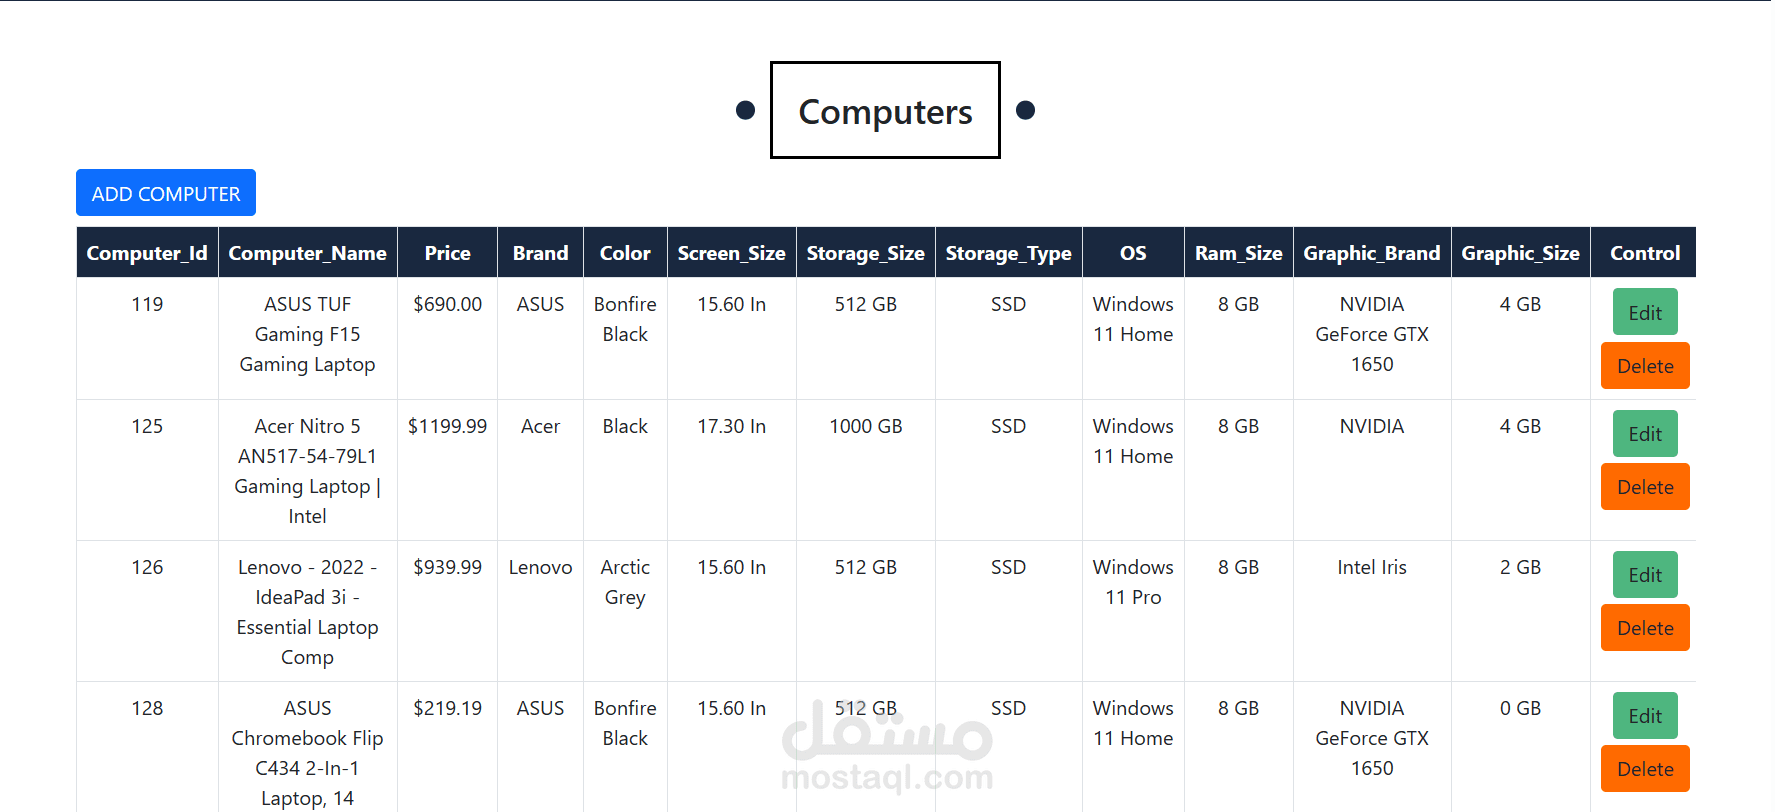Image resolution: width=1775 pixels, height=812 pixels.
Task: Delete the Acer Nitro 5 computer
Action: pos(1645,487)
